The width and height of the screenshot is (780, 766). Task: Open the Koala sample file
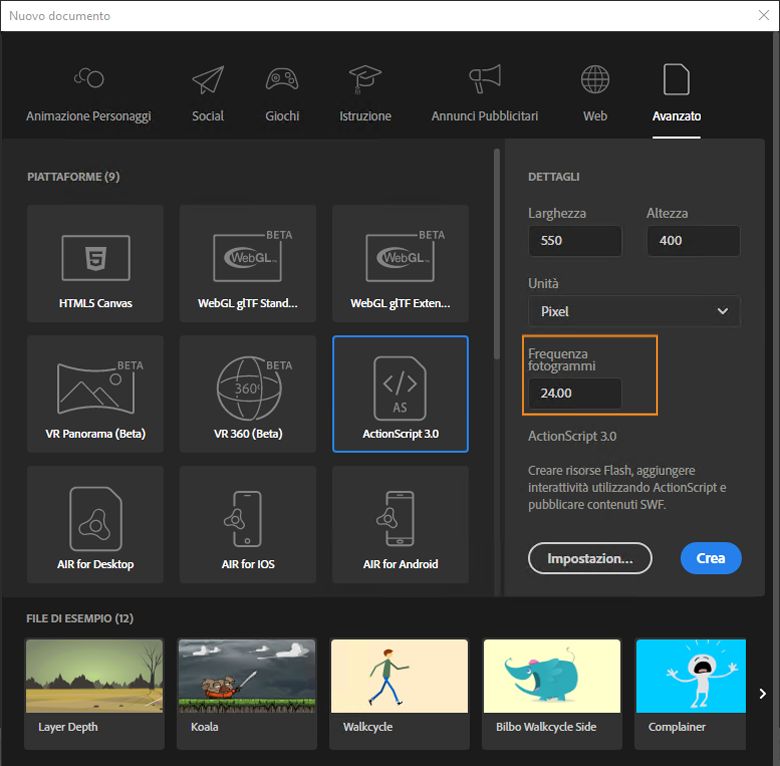click(x=247, y=694)
